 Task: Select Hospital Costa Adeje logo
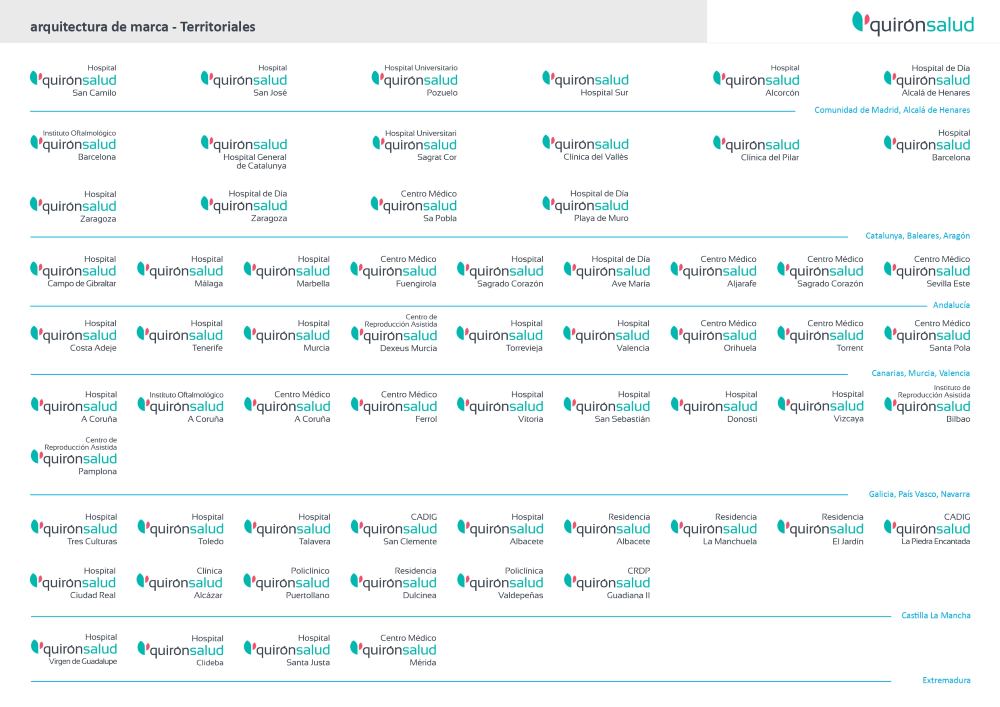click(x=73, y=336)
